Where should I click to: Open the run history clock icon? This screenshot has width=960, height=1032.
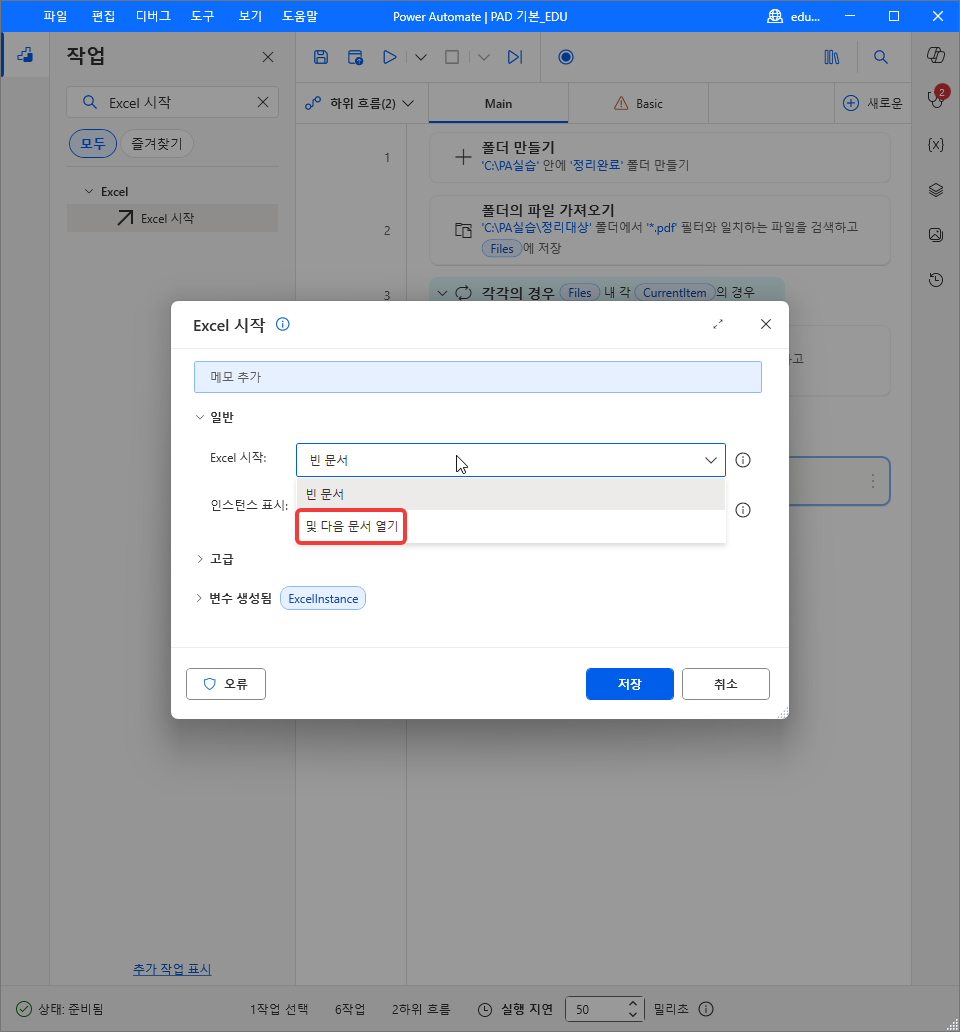936,280
